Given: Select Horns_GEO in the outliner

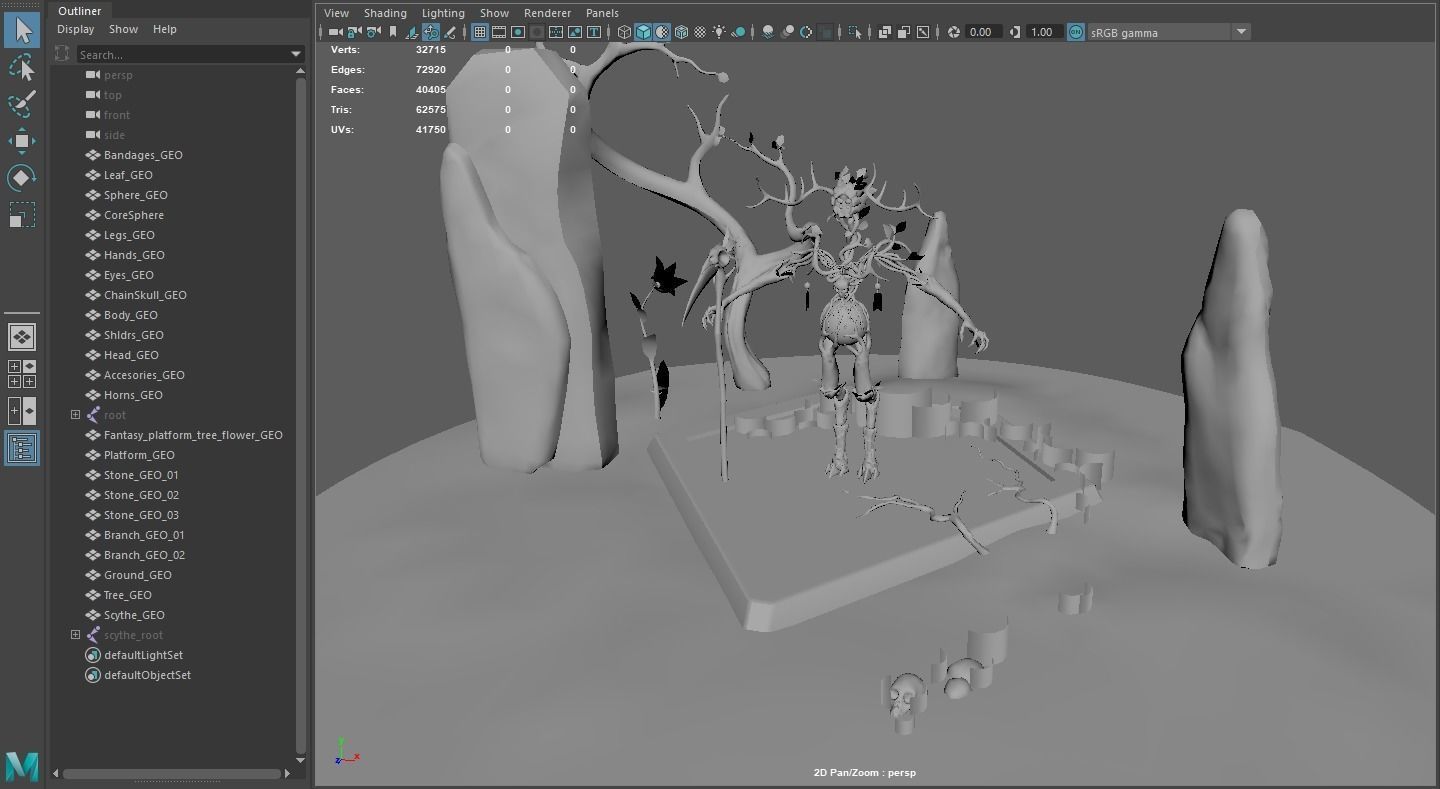Looking at the screenshot, I should [133, 395].
